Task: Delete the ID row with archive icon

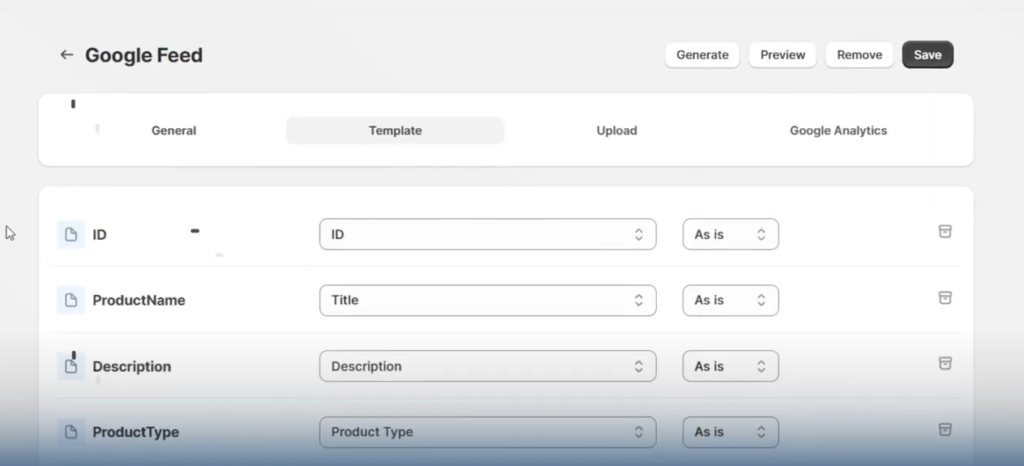Action: pos(944,232)
